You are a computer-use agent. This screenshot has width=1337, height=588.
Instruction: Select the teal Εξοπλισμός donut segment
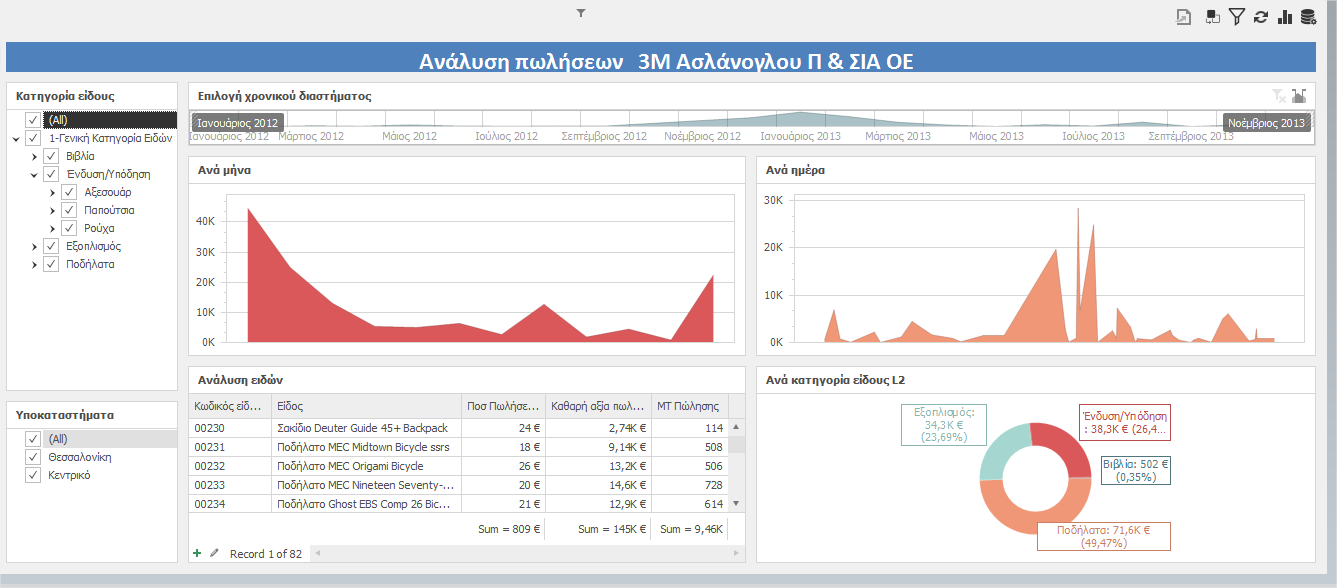coord(1000,448)
